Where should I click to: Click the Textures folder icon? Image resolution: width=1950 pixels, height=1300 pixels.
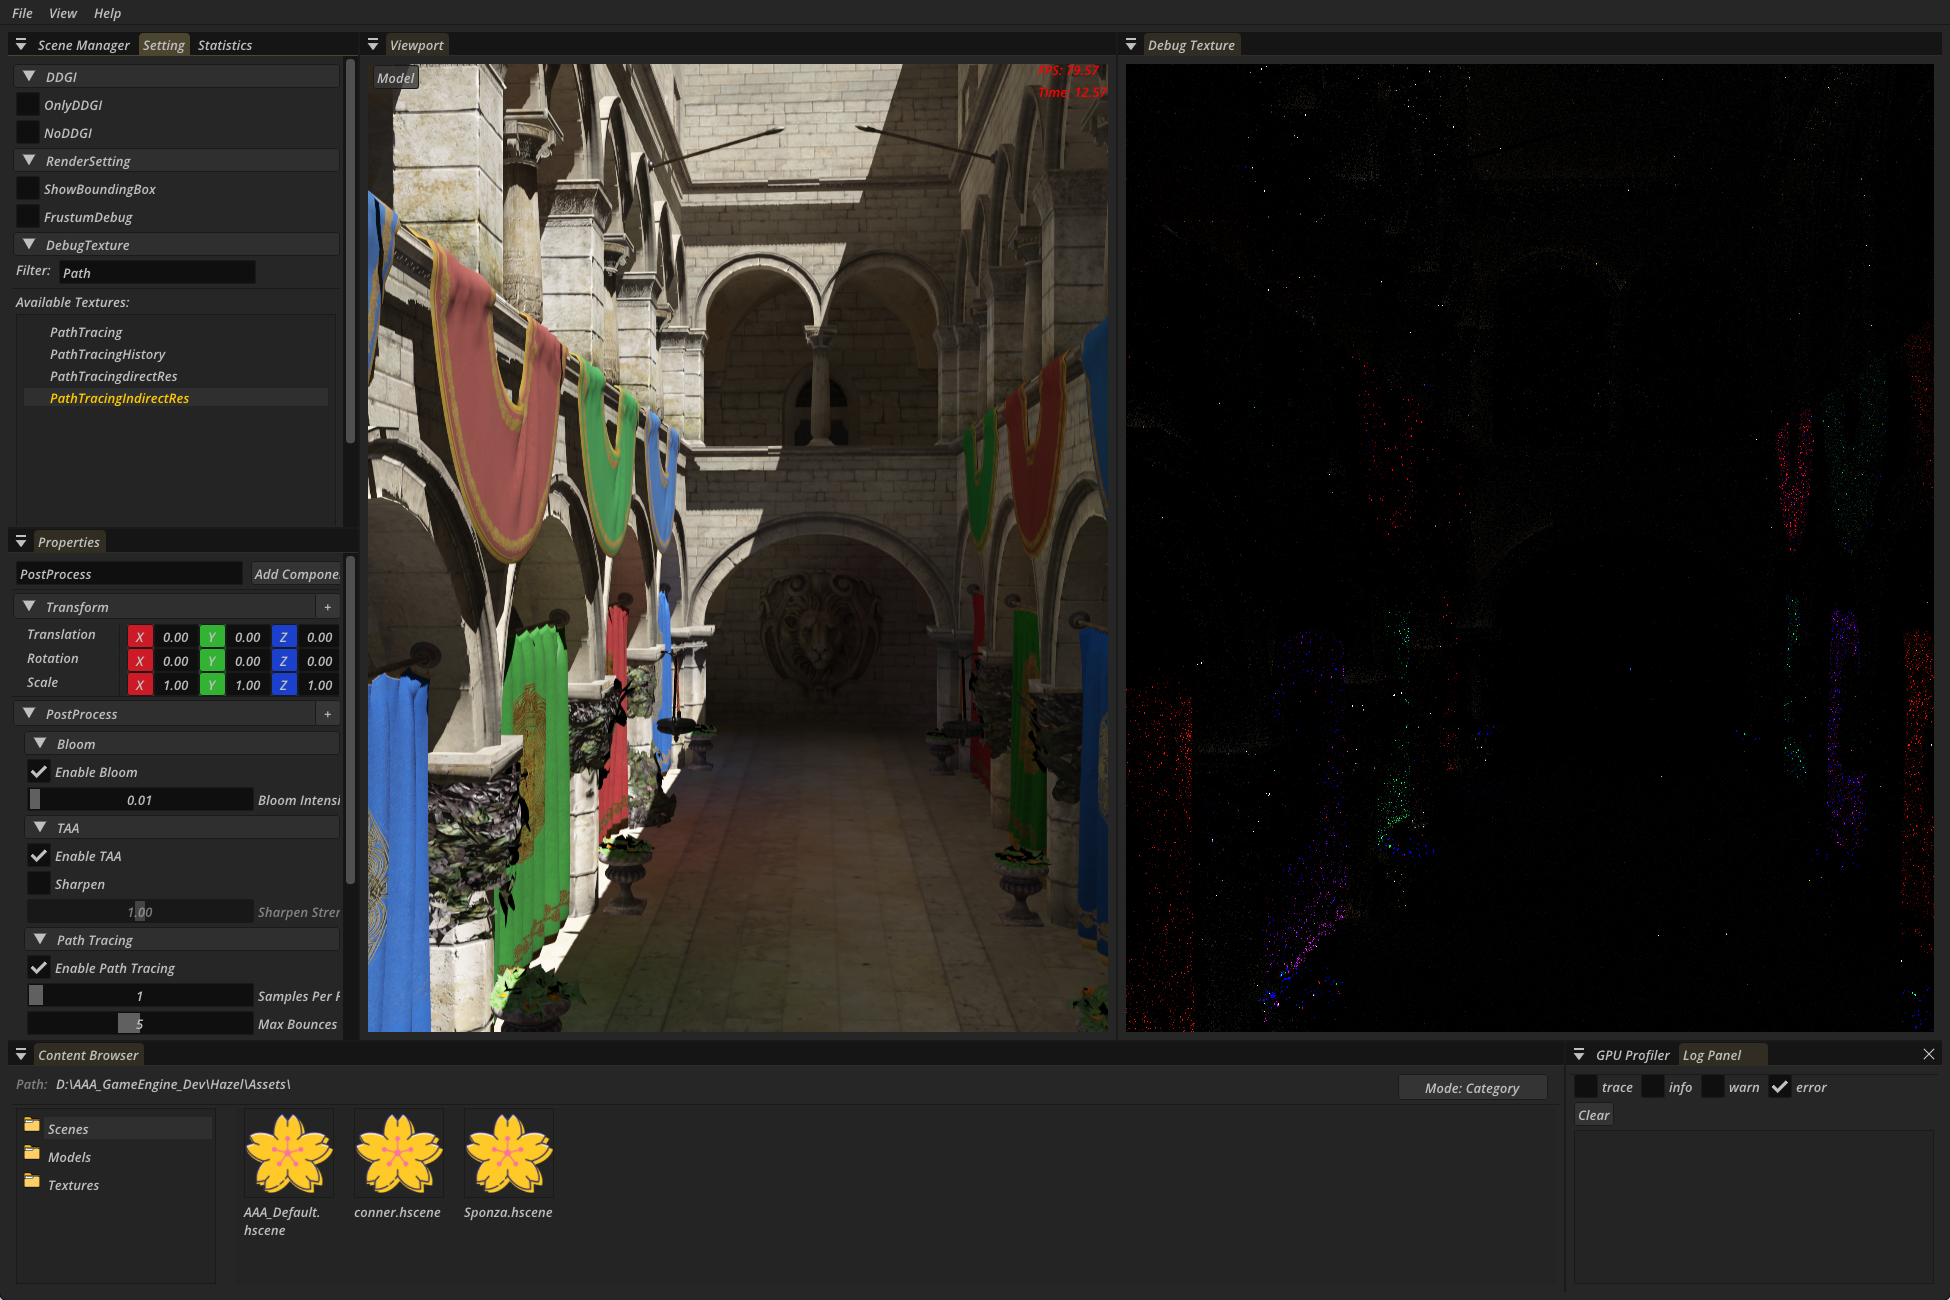point(32,1182)
